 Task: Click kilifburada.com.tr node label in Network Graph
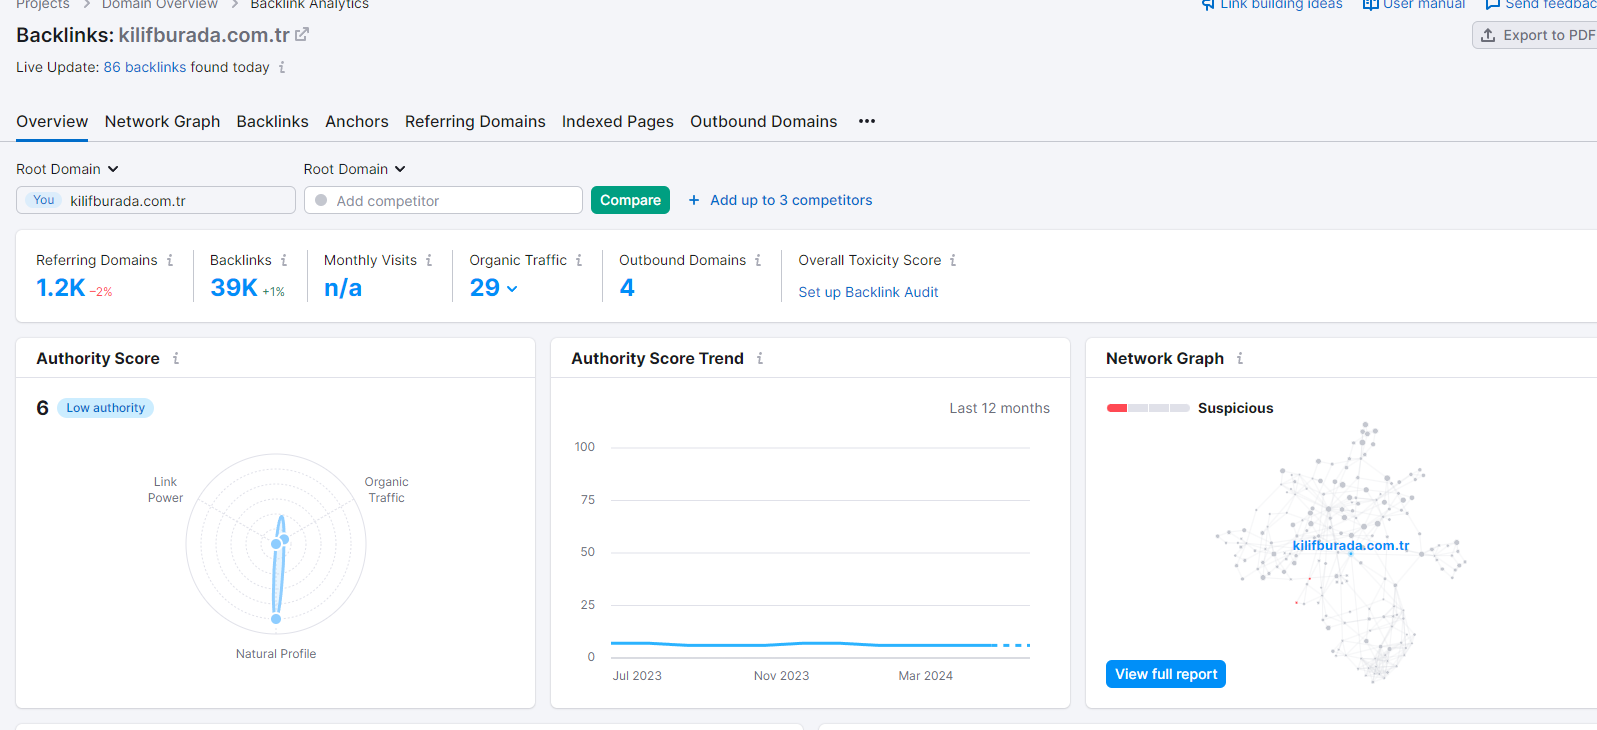1351,545
